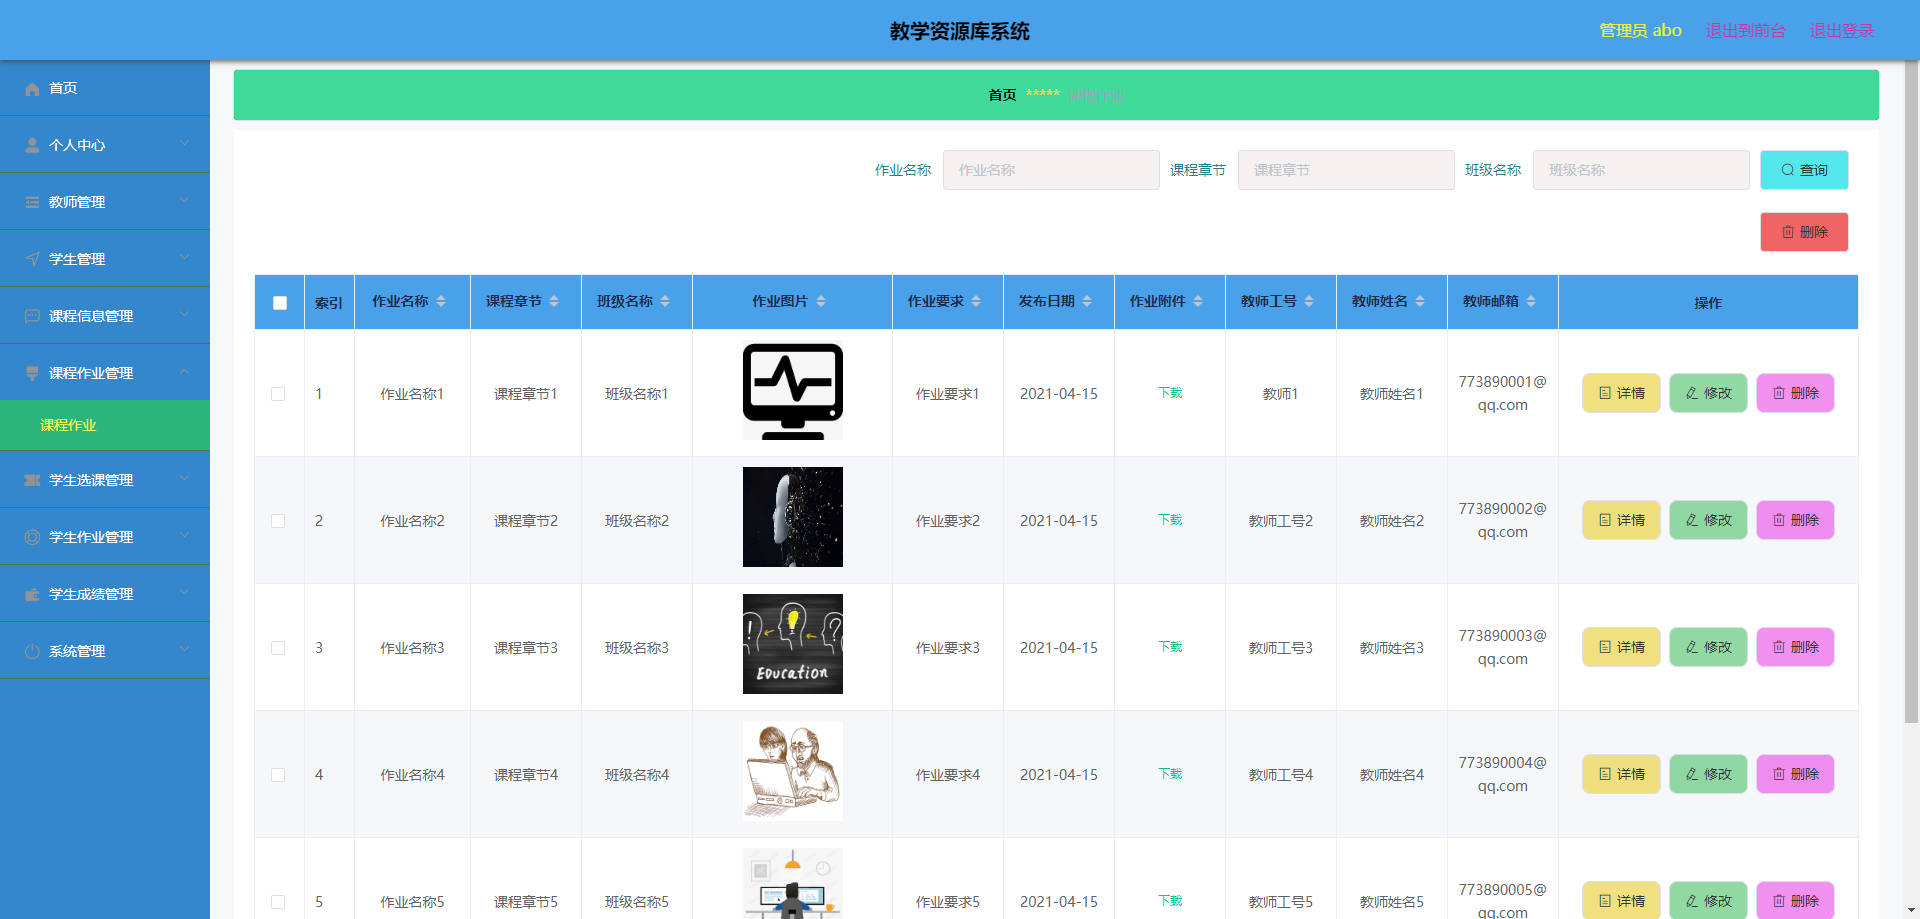
Task: Expand the 学生作业管理 chevron
Action: click(185, 536)
